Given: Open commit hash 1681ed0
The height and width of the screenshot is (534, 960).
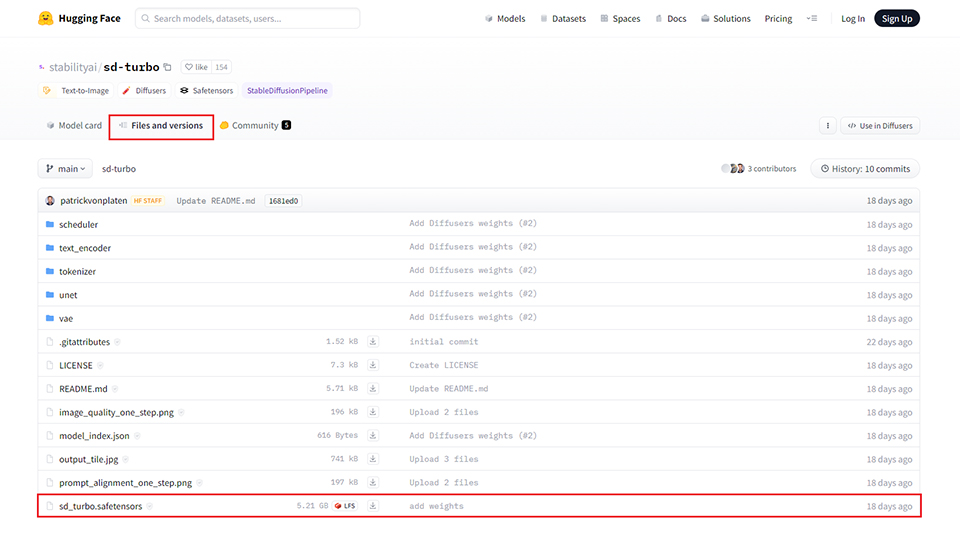Looking at the screenshot, I should [284, 201].
